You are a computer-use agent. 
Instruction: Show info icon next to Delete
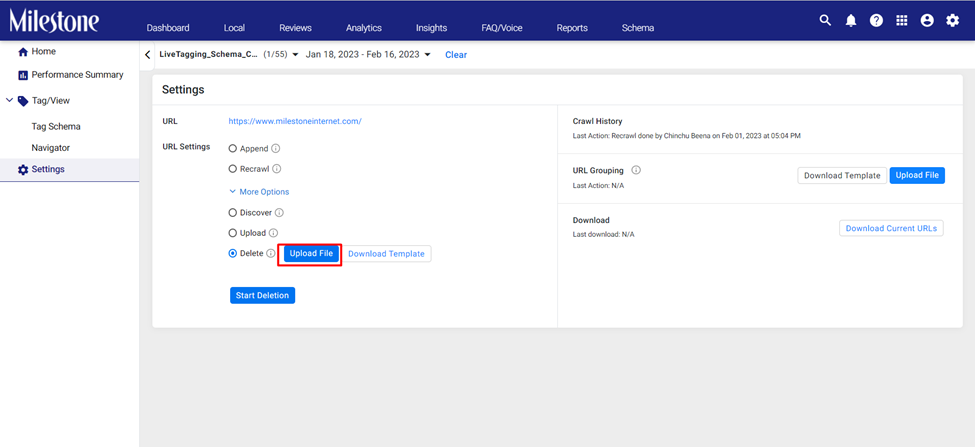click(x=270, y=254)
